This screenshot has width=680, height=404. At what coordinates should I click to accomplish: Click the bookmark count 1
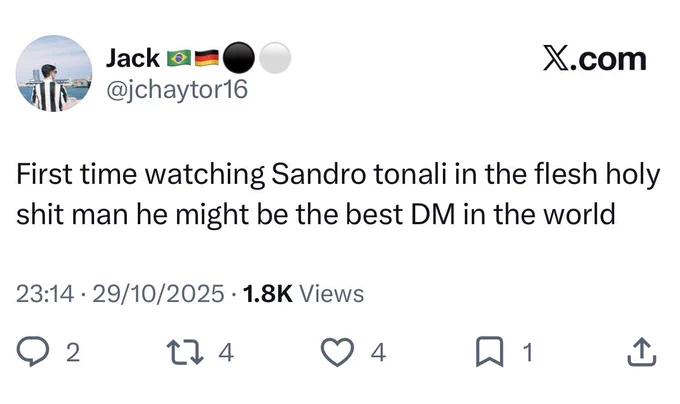[527, 352]
